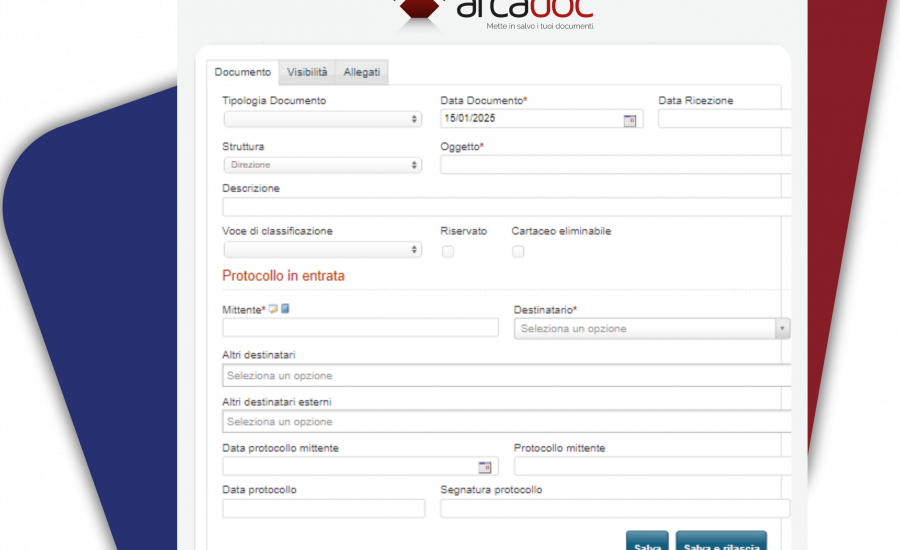The image size is (900, 550).
Task: Click the address book icon beside Mittente
Action: pyautogui.click(x=285, y=309)
